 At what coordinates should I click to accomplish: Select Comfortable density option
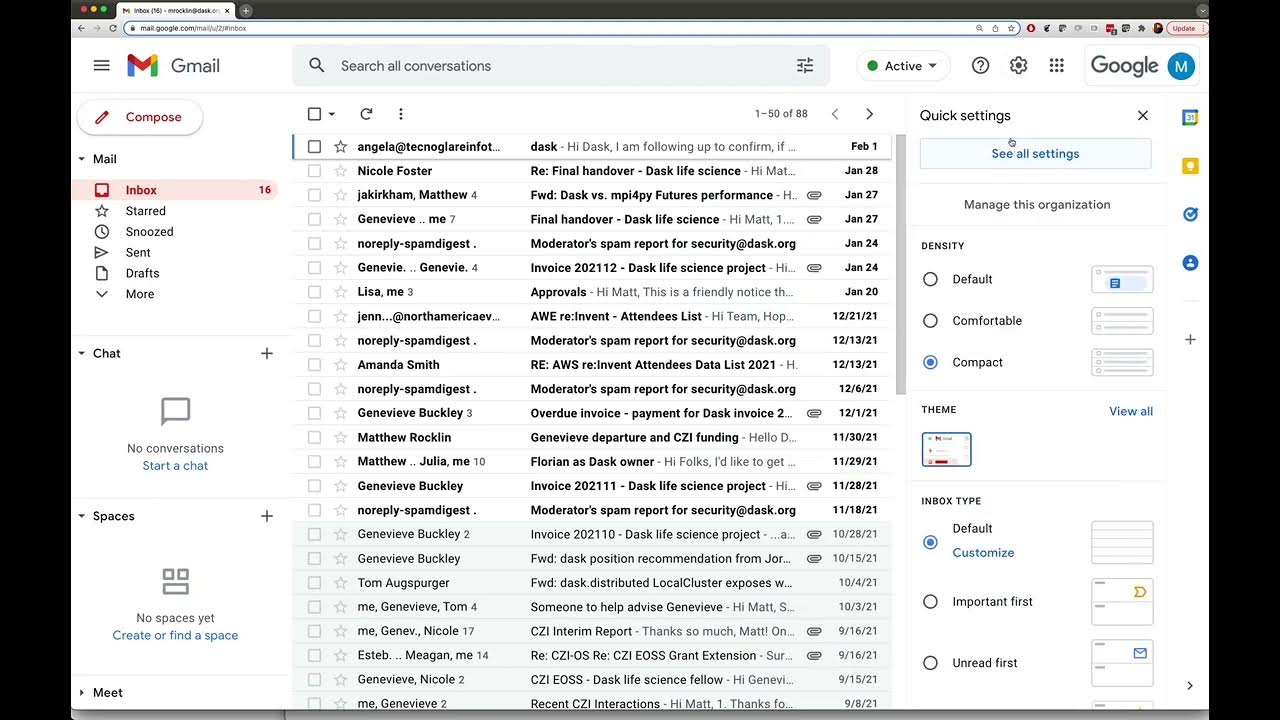click(x=930, y=321)
